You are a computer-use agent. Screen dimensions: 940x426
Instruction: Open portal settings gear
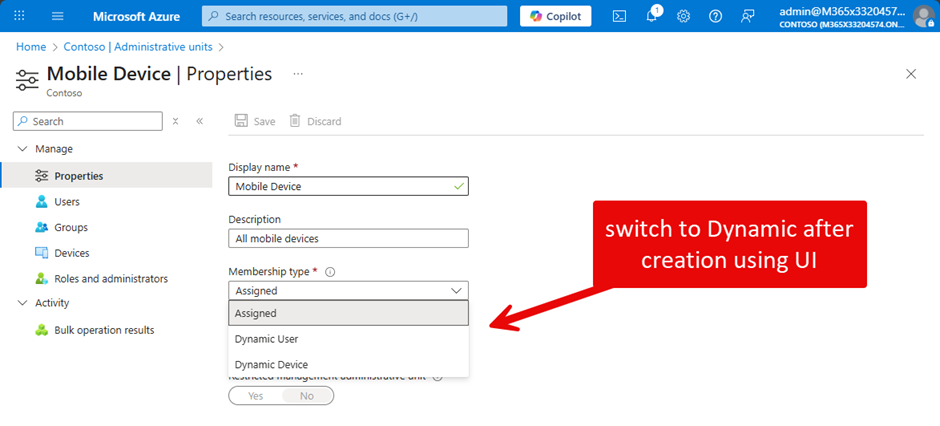[683, 16]
